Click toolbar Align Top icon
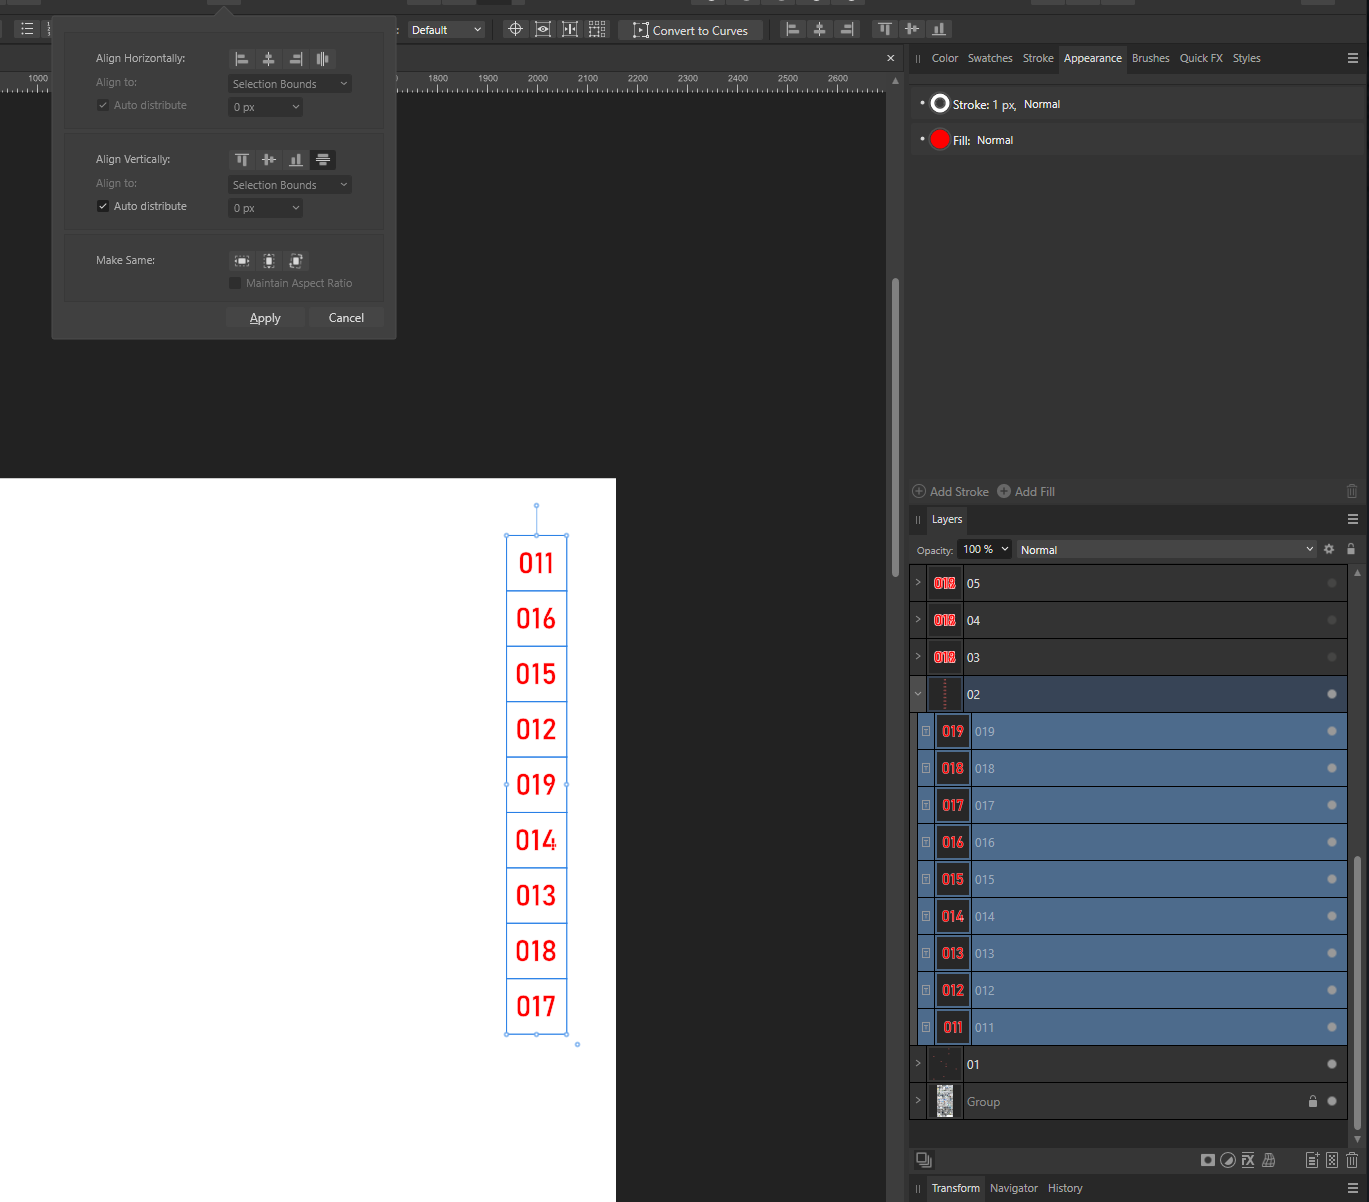Viewport: 1369px width, 1202px height. [x=885, y=29]
